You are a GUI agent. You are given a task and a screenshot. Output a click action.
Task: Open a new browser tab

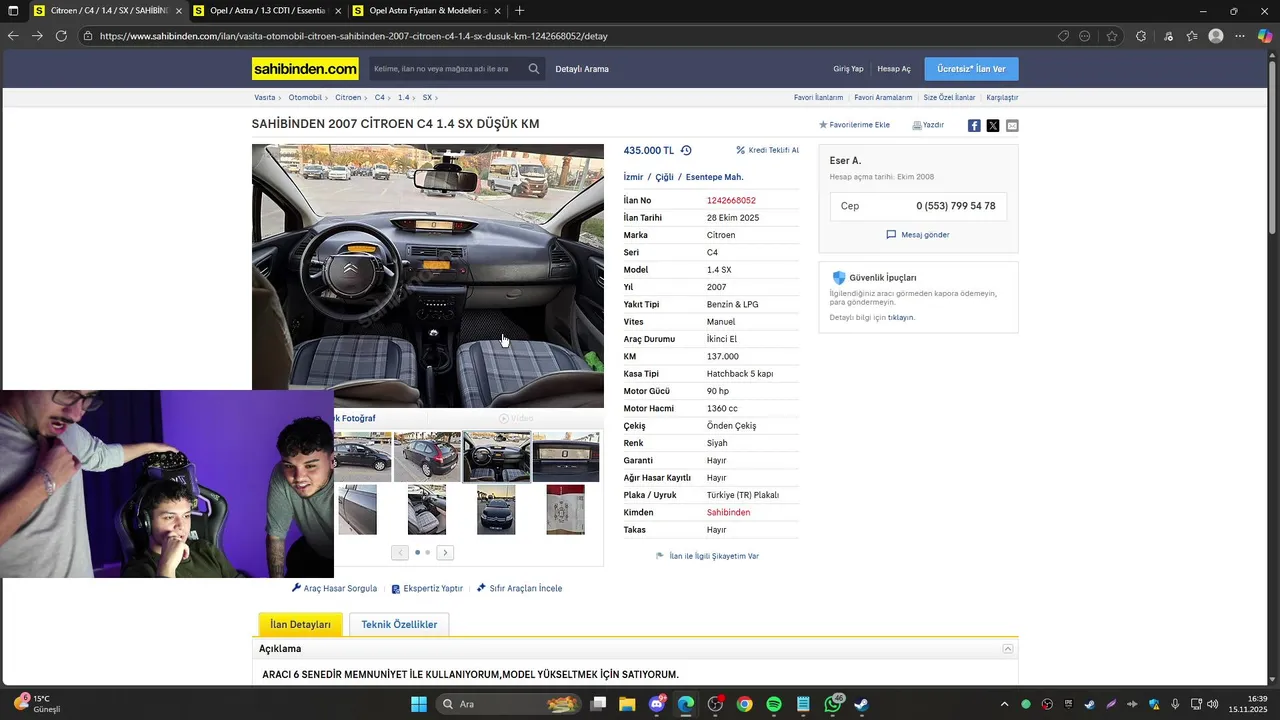pyautogui.click(x=519, y=11)
